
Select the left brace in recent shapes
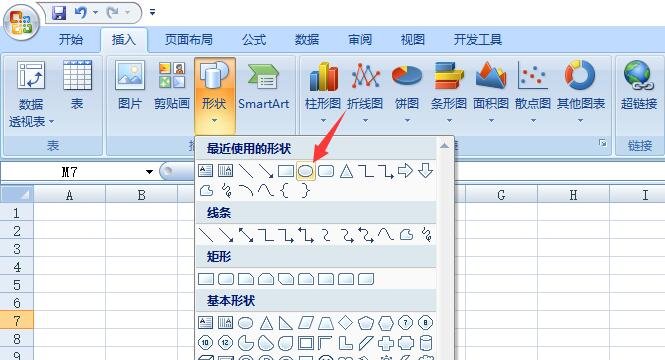pyautogui.click(x=285, y=191)
